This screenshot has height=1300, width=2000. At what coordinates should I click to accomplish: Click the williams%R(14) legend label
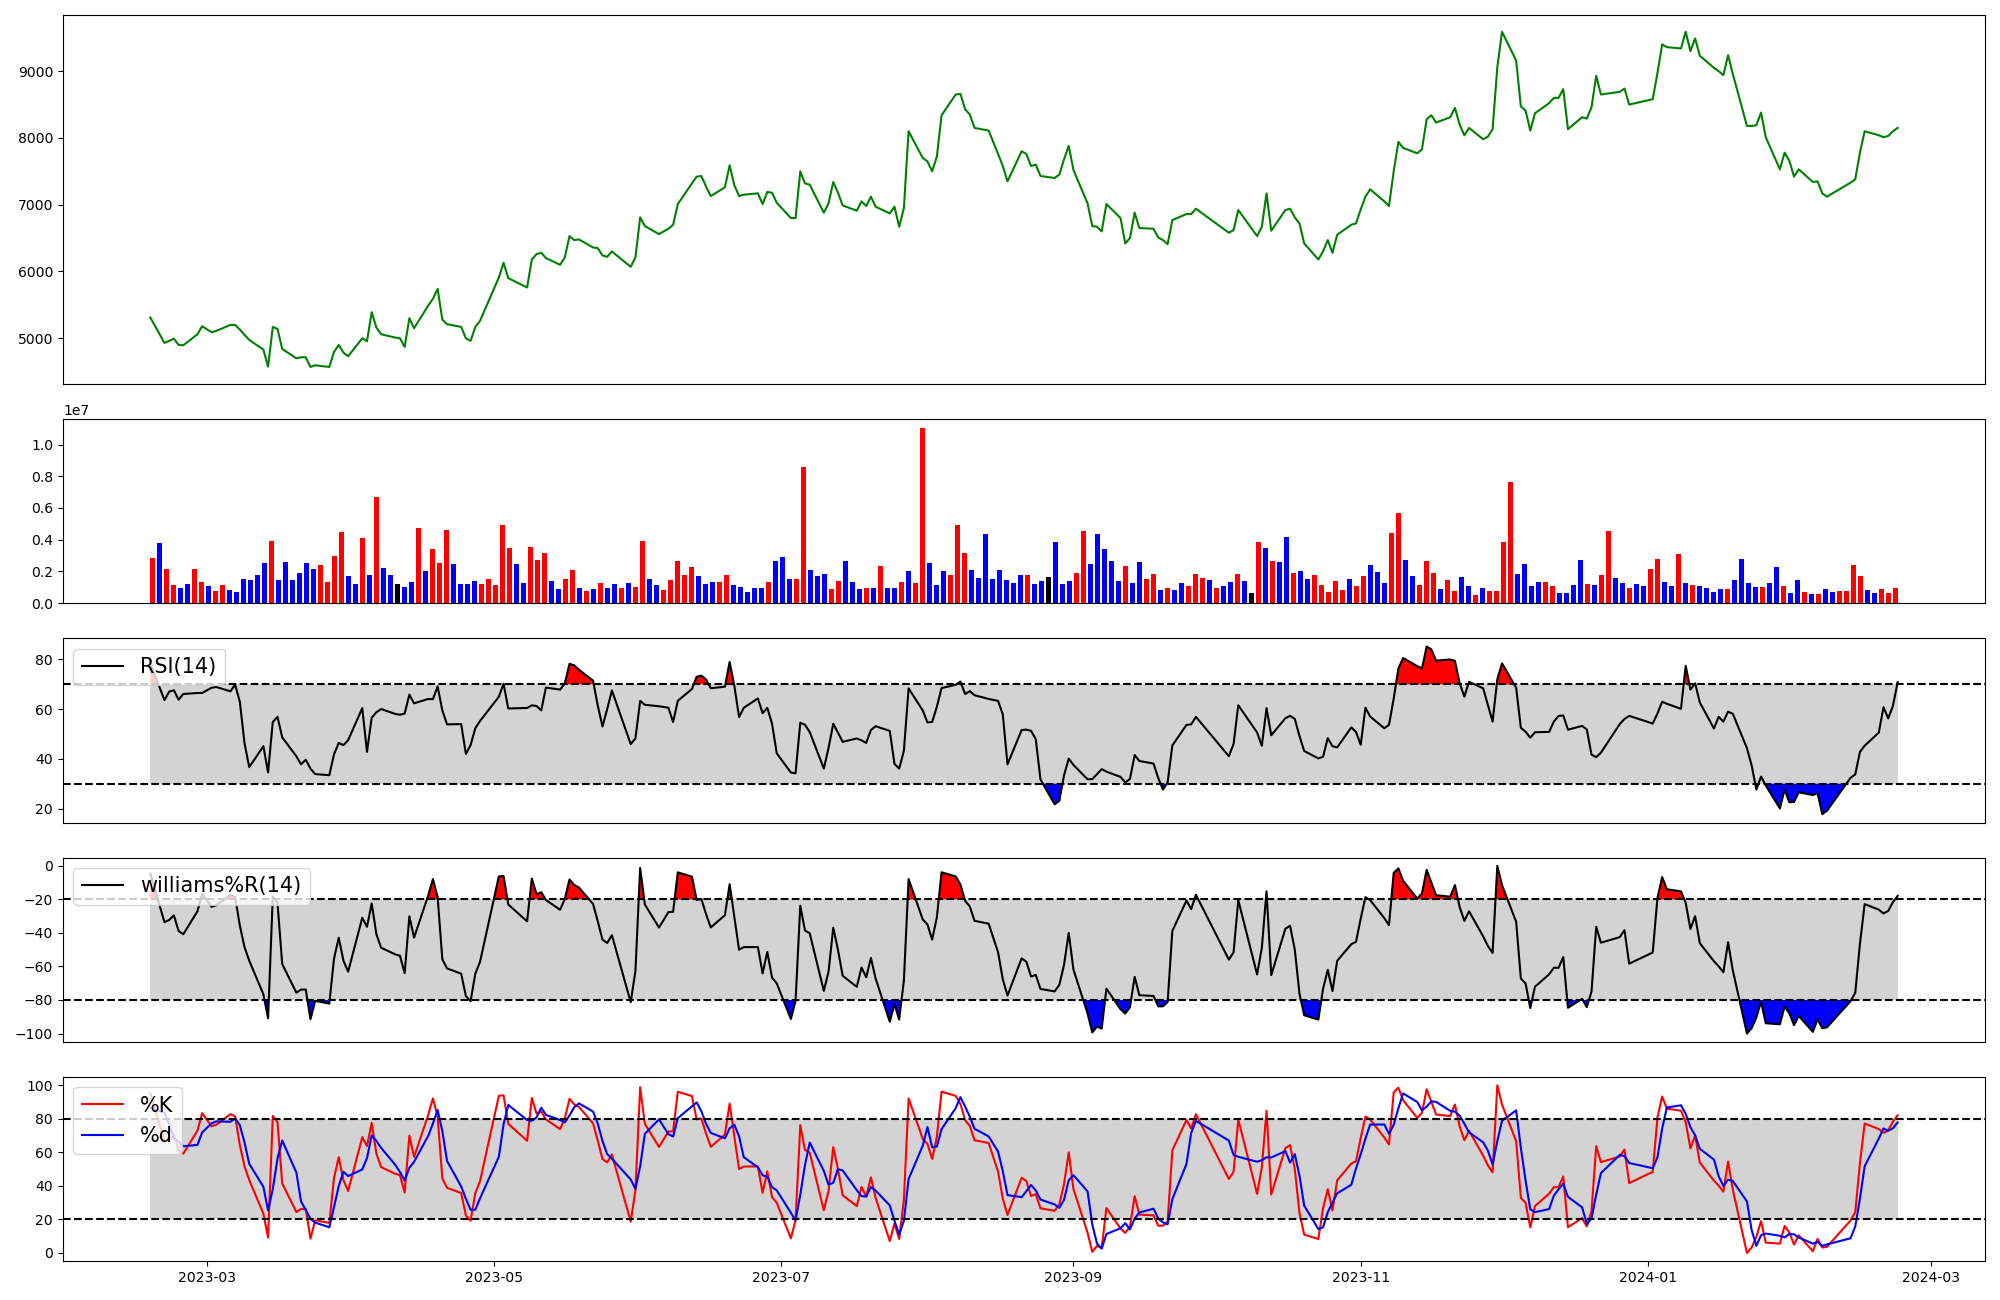coord(220,885)
